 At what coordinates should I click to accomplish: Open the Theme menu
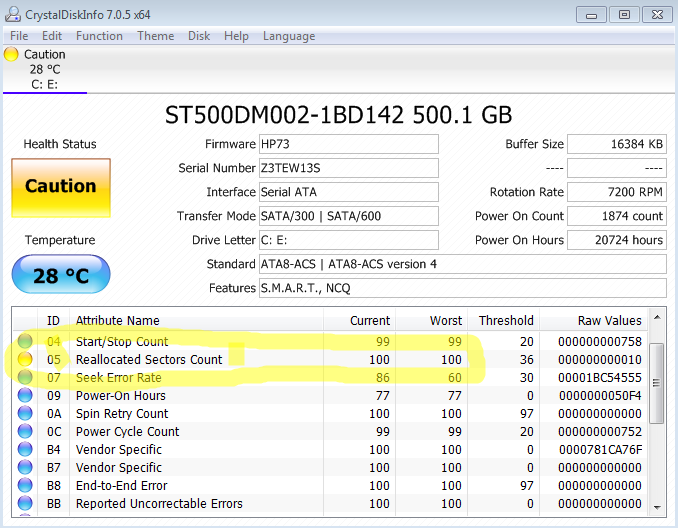(156, 36)
